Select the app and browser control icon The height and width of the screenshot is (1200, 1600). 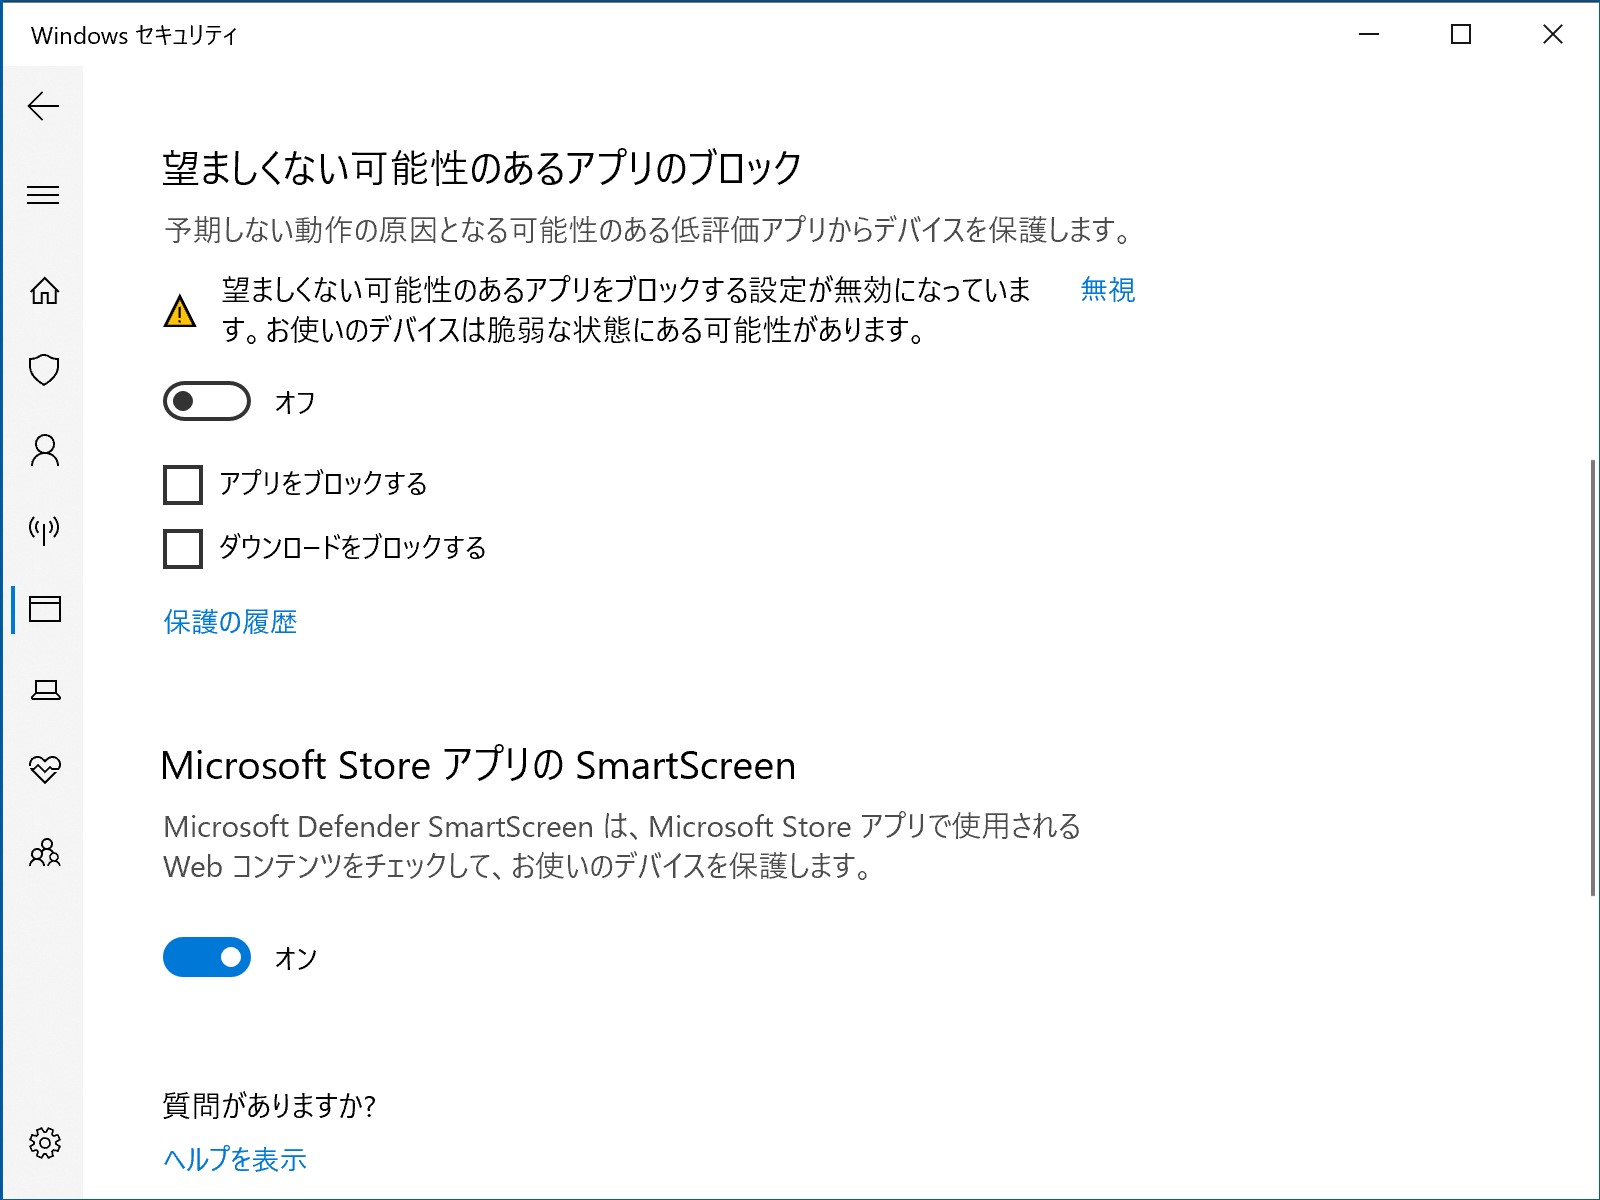[44, 611]
